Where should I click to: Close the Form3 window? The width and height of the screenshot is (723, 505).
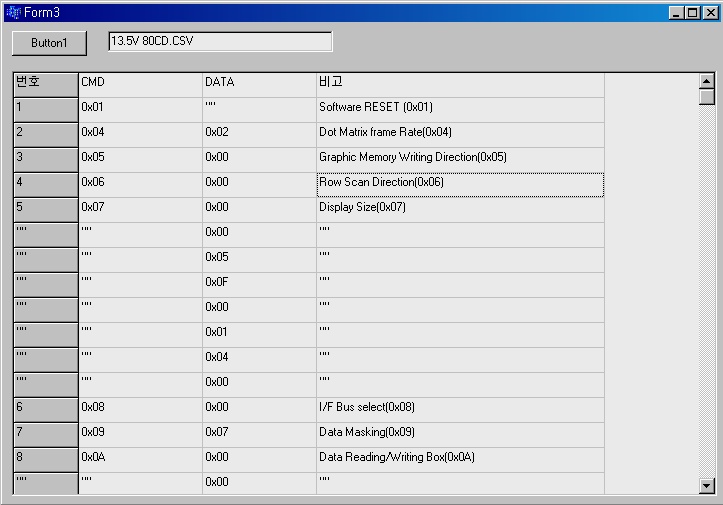(x=709, y=12)
